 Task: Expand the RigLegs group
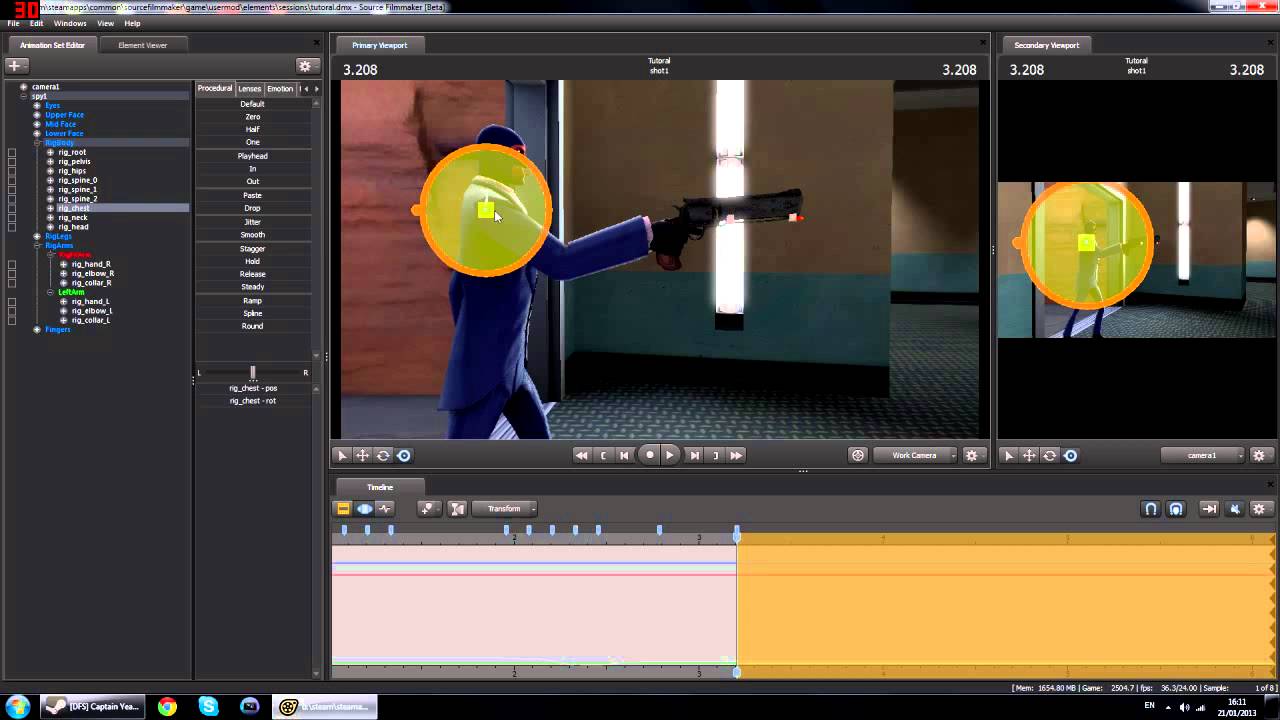tap(37, 237)
